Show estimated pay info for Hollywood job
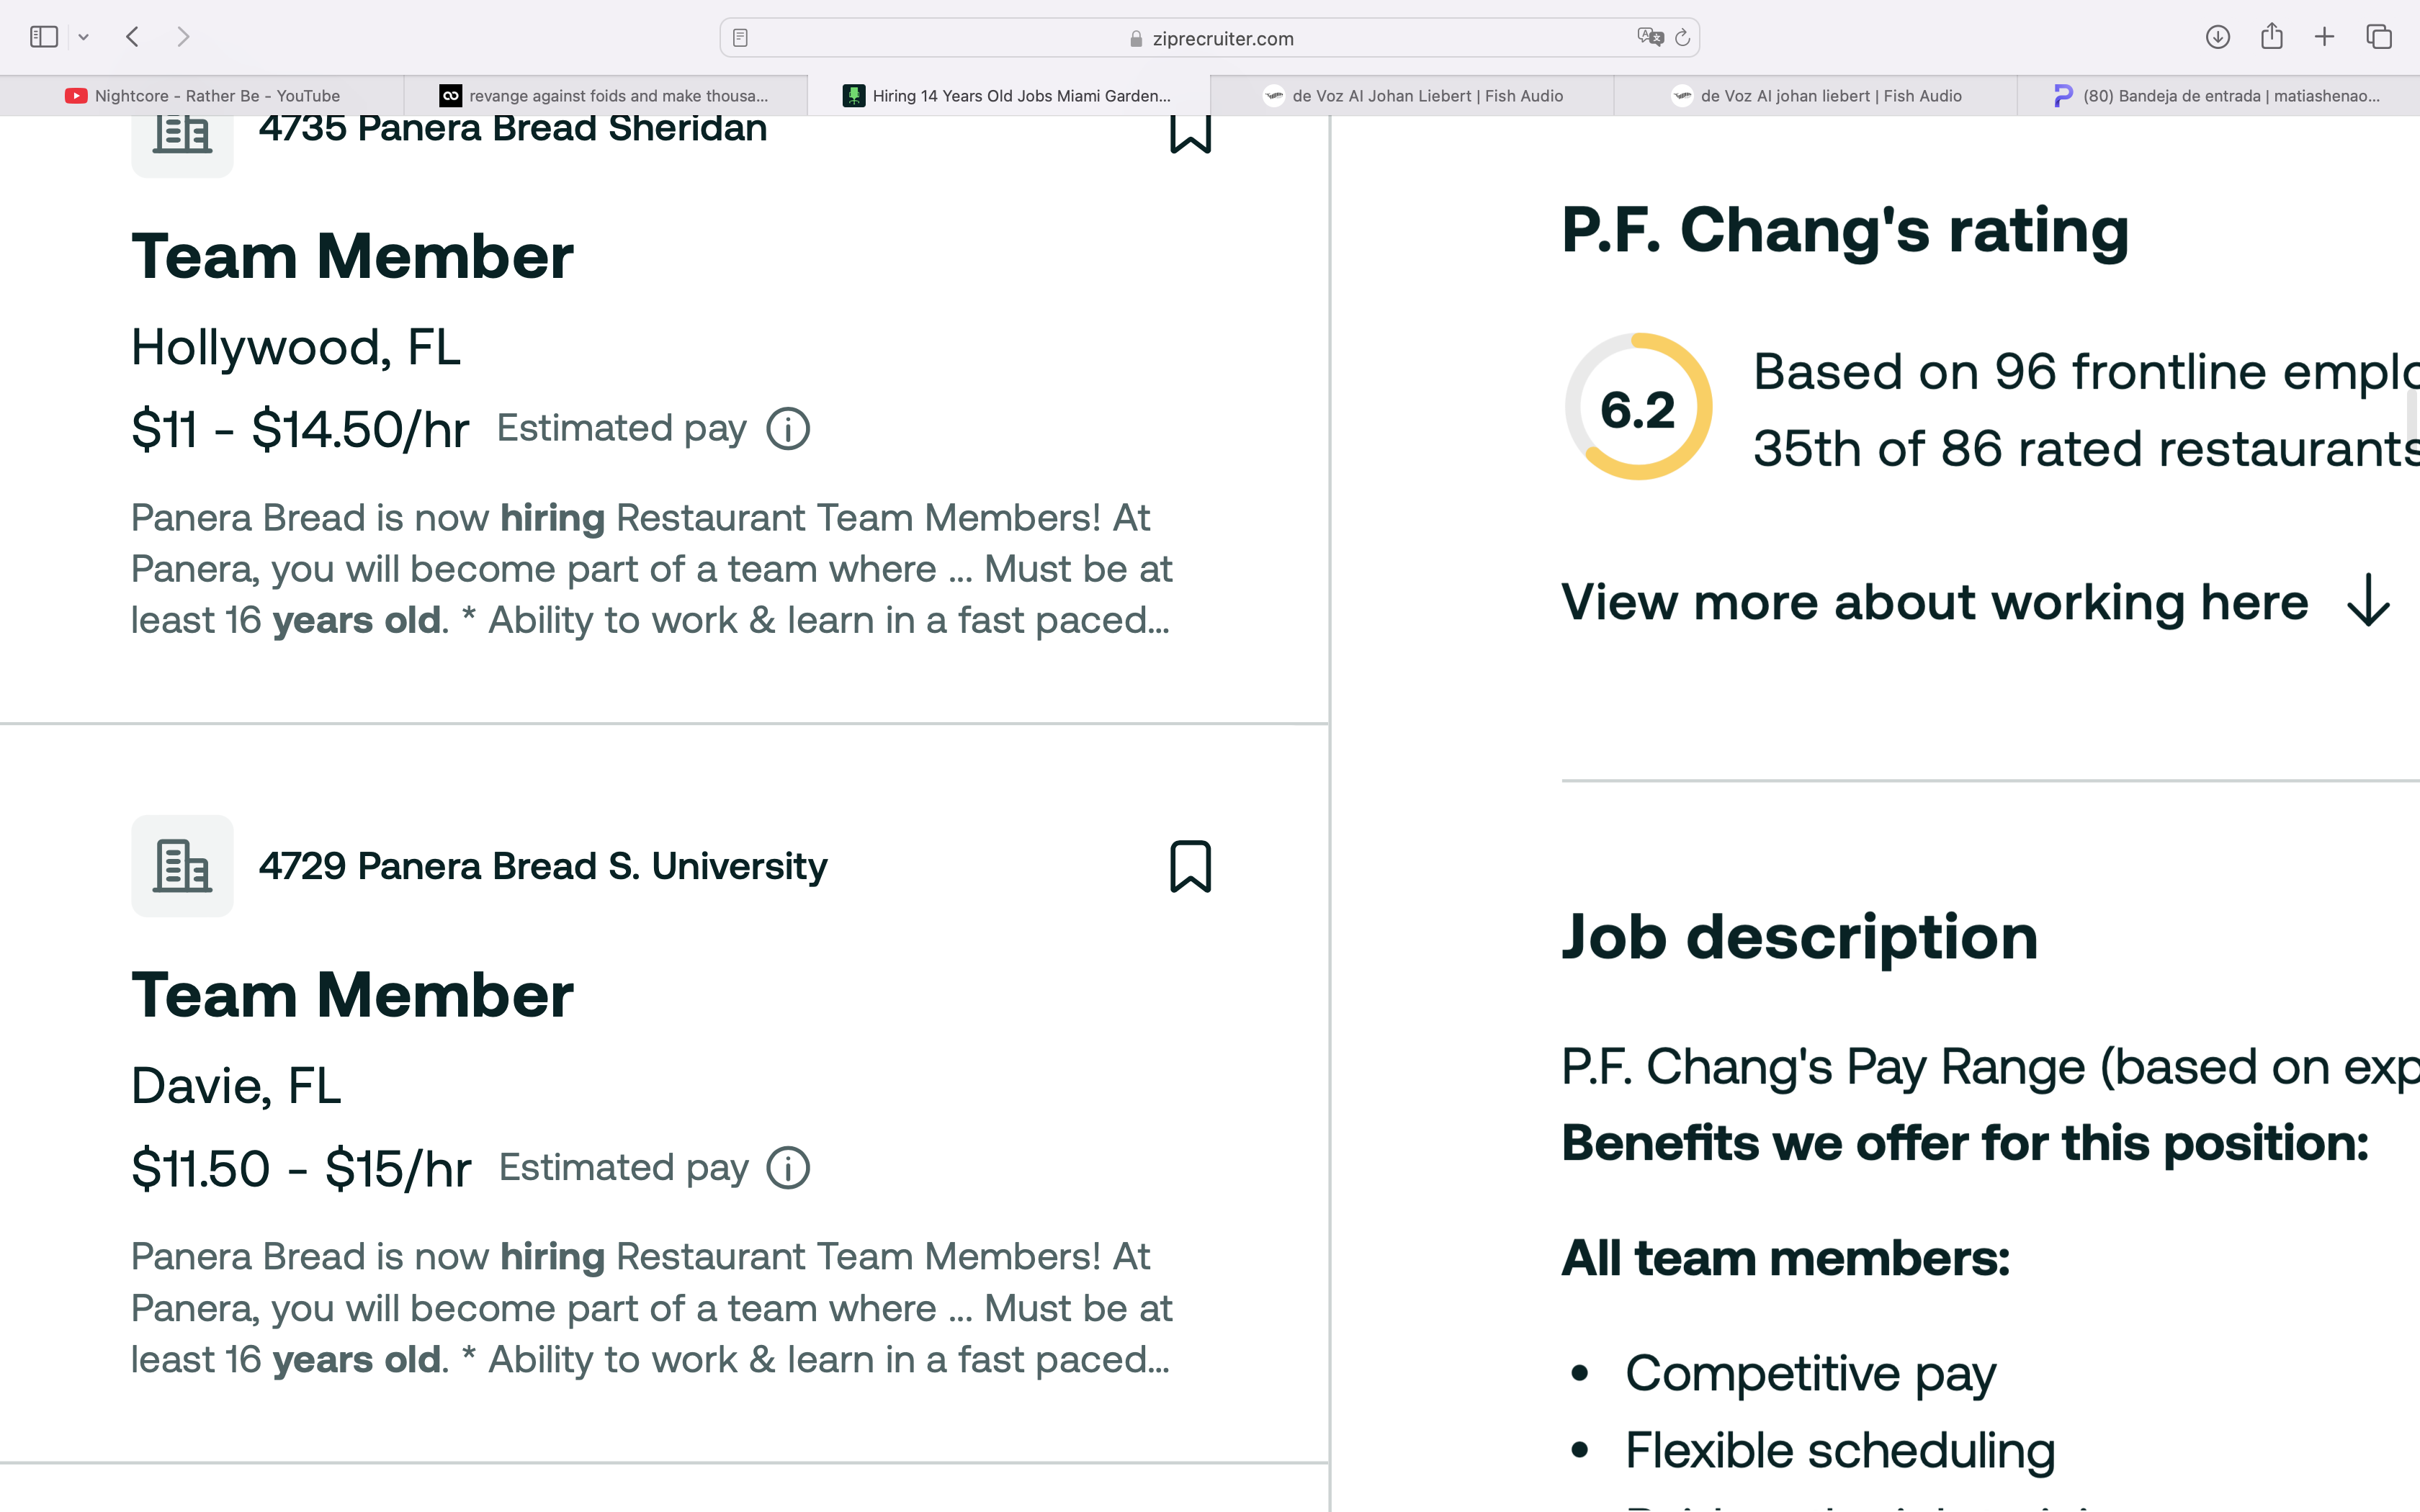 tap(788, 429)
